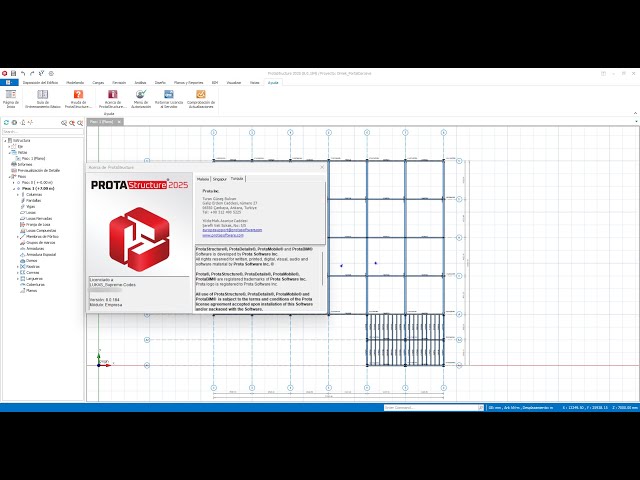Switch to Singapur tab in about dialog
This screenshot has width=640, height=480.
click(220, 179)
